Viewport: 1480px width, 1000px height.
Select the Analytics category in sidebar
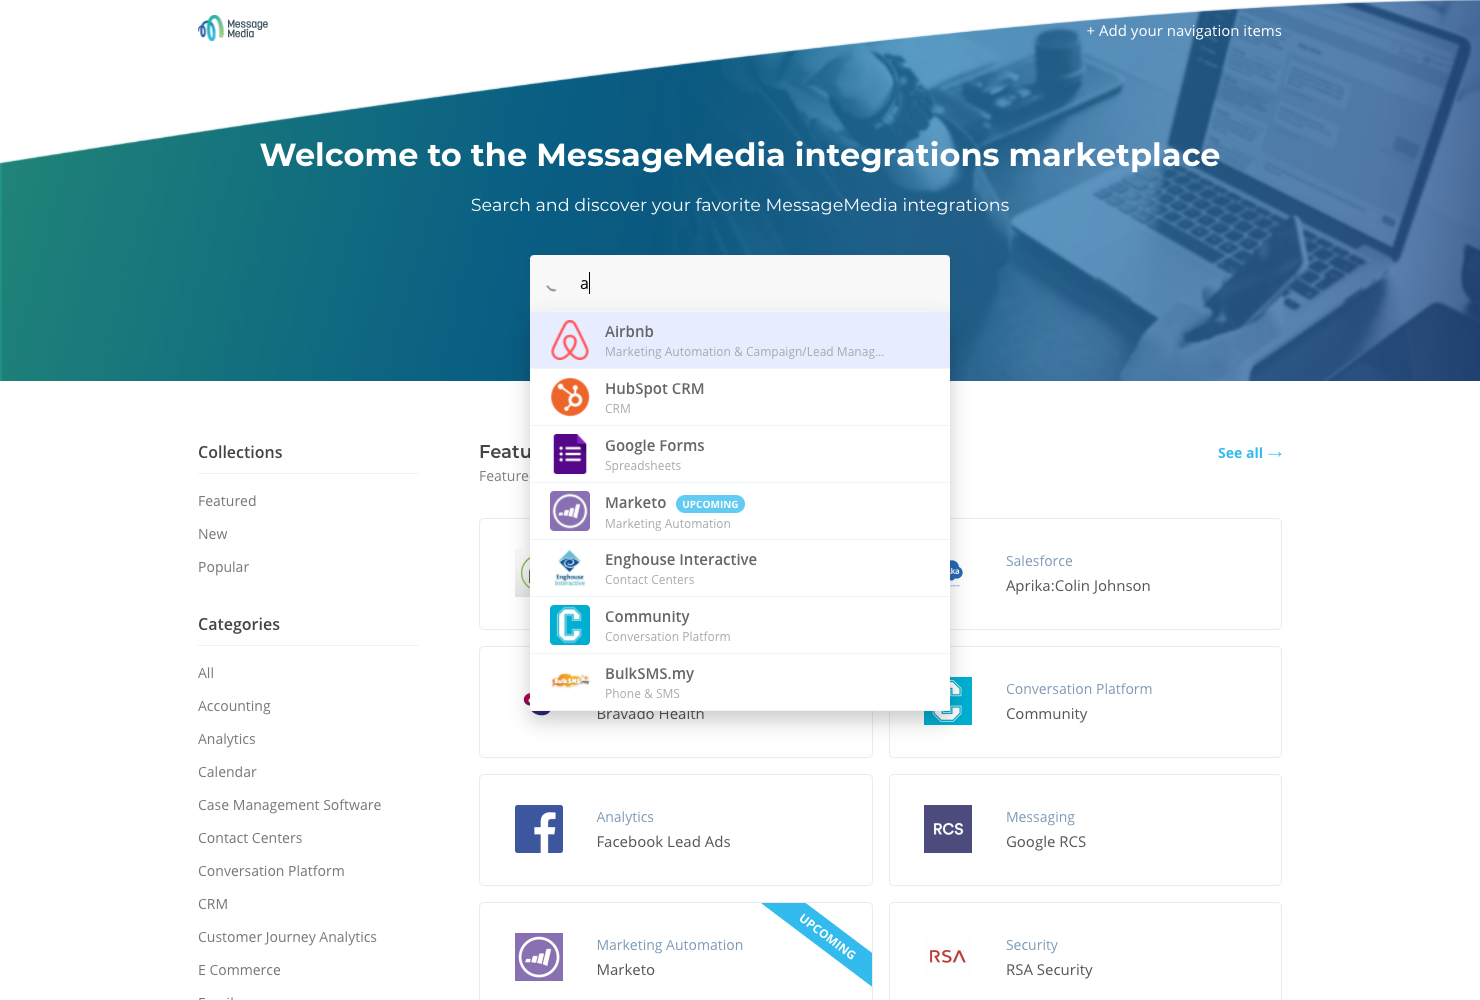(x=227, y=739)
